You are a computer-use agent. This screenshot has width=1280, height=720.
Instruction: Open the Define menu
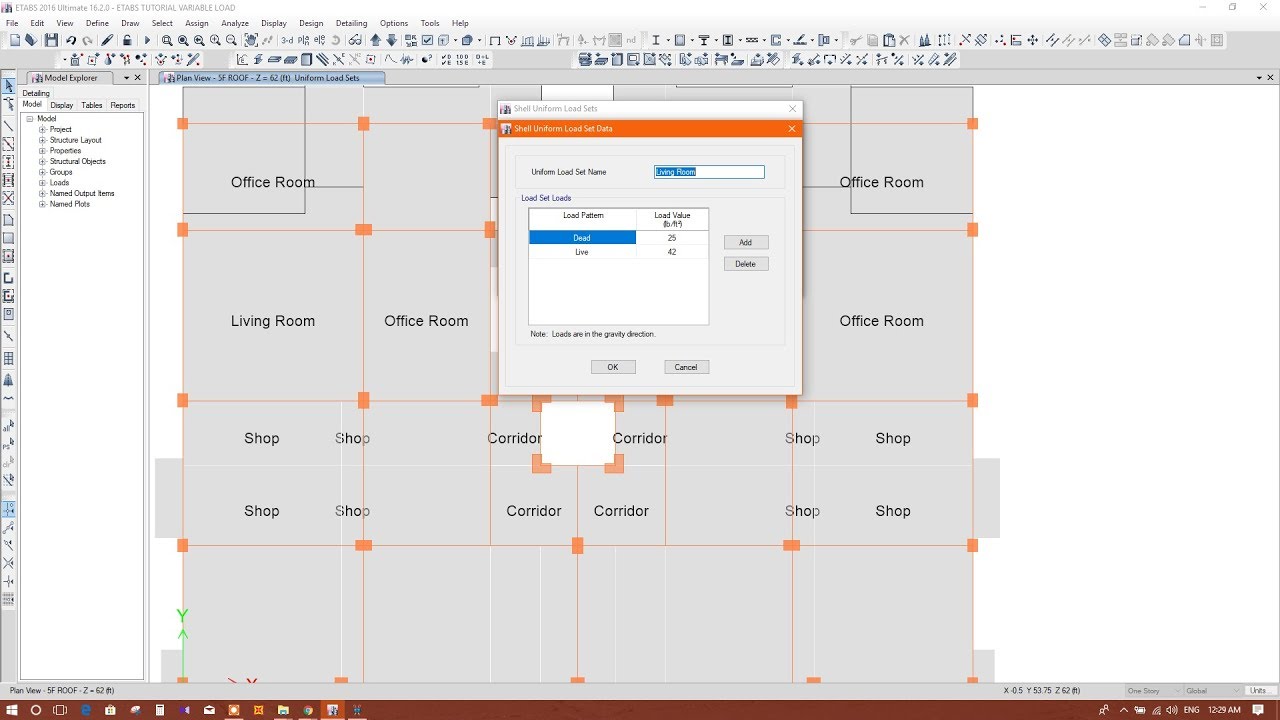point(97,22)
